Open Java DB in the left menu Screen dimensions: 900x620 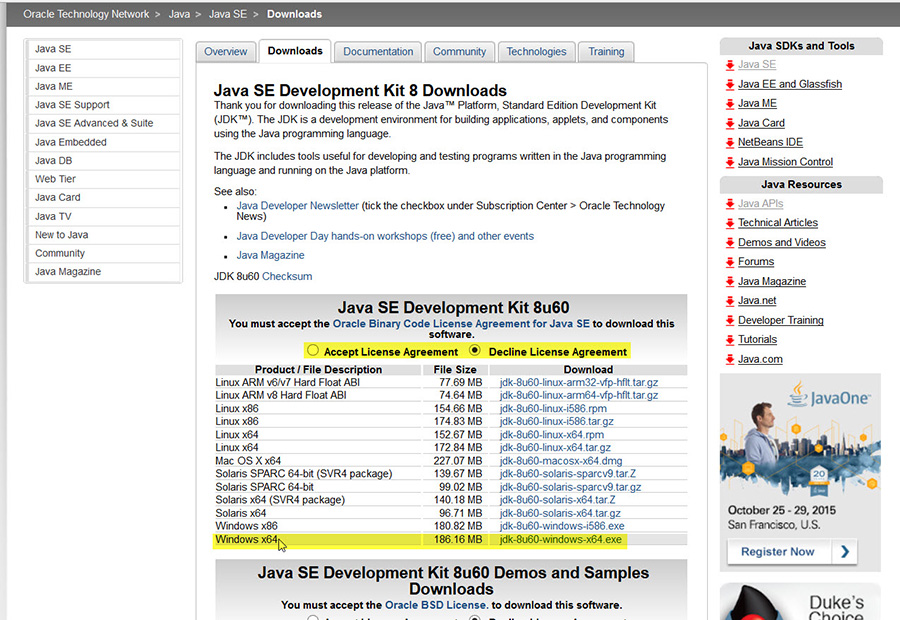(104, 161)
